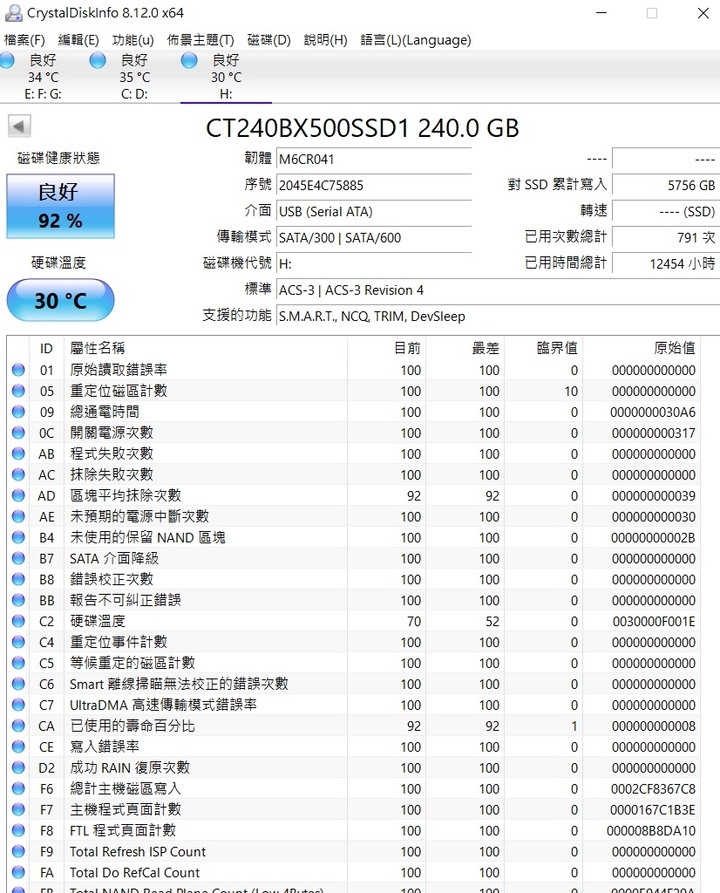Image resolution: width=720 pixels, height=893 pixels.
Task: Select the SATA 介面降級 attribute row
Action: pos(354,558)
